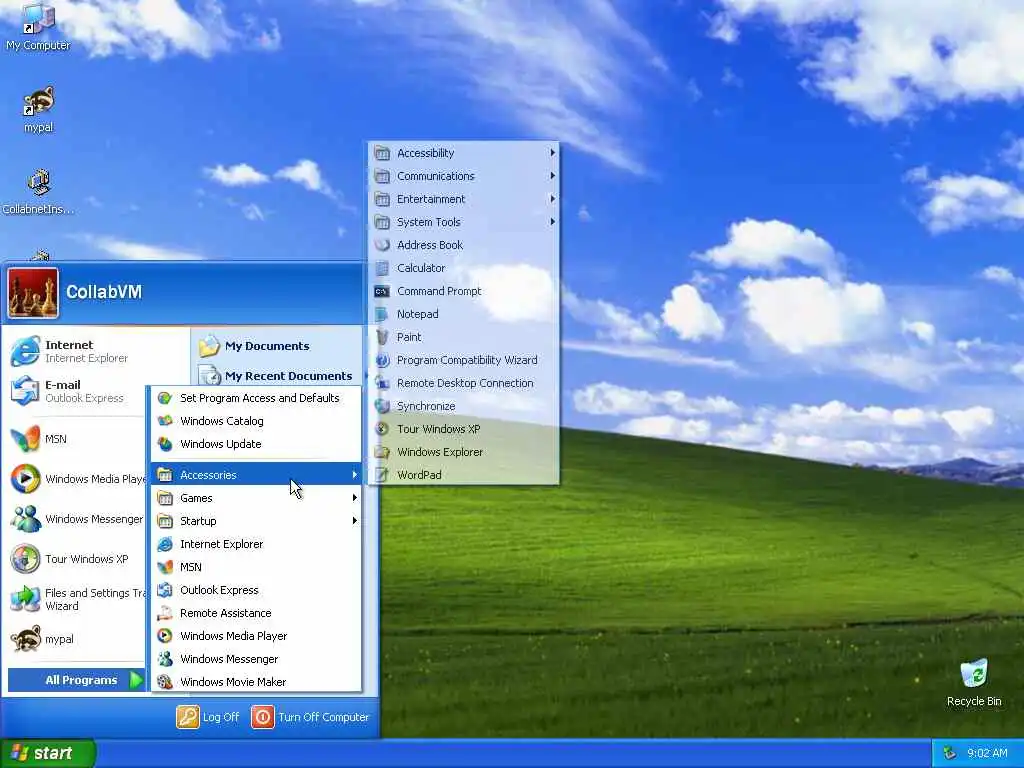Open Notepad in the Accessories list
Image resolution: width=1024 pixels, height=768 pixels.
(x=464, y=314)
